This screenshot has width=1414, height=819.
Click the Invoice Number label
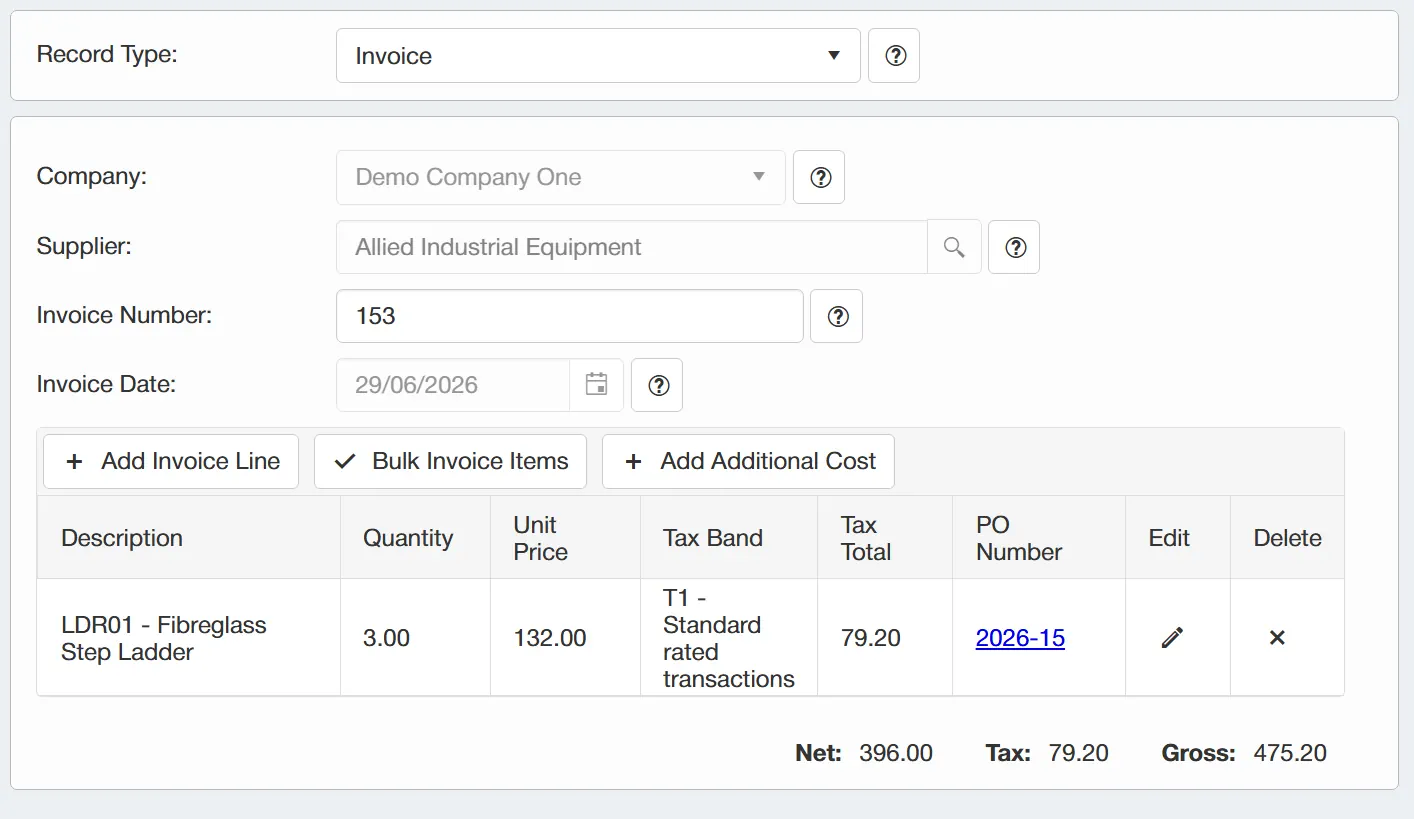pyautogui.click(x=125, y=315)
